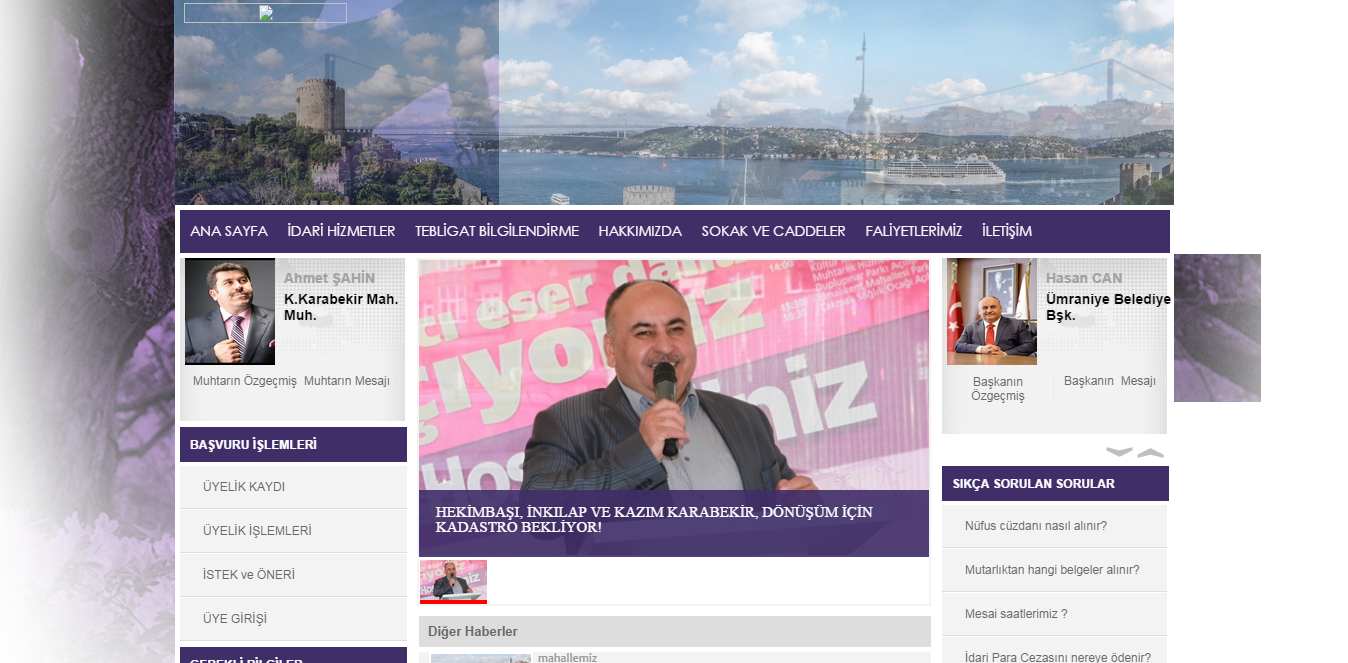Image resolution: width=1348 pixels, height=663 pixels.
Task: Click the down arrow under the mayor panel
Action: click(1119, 452)
